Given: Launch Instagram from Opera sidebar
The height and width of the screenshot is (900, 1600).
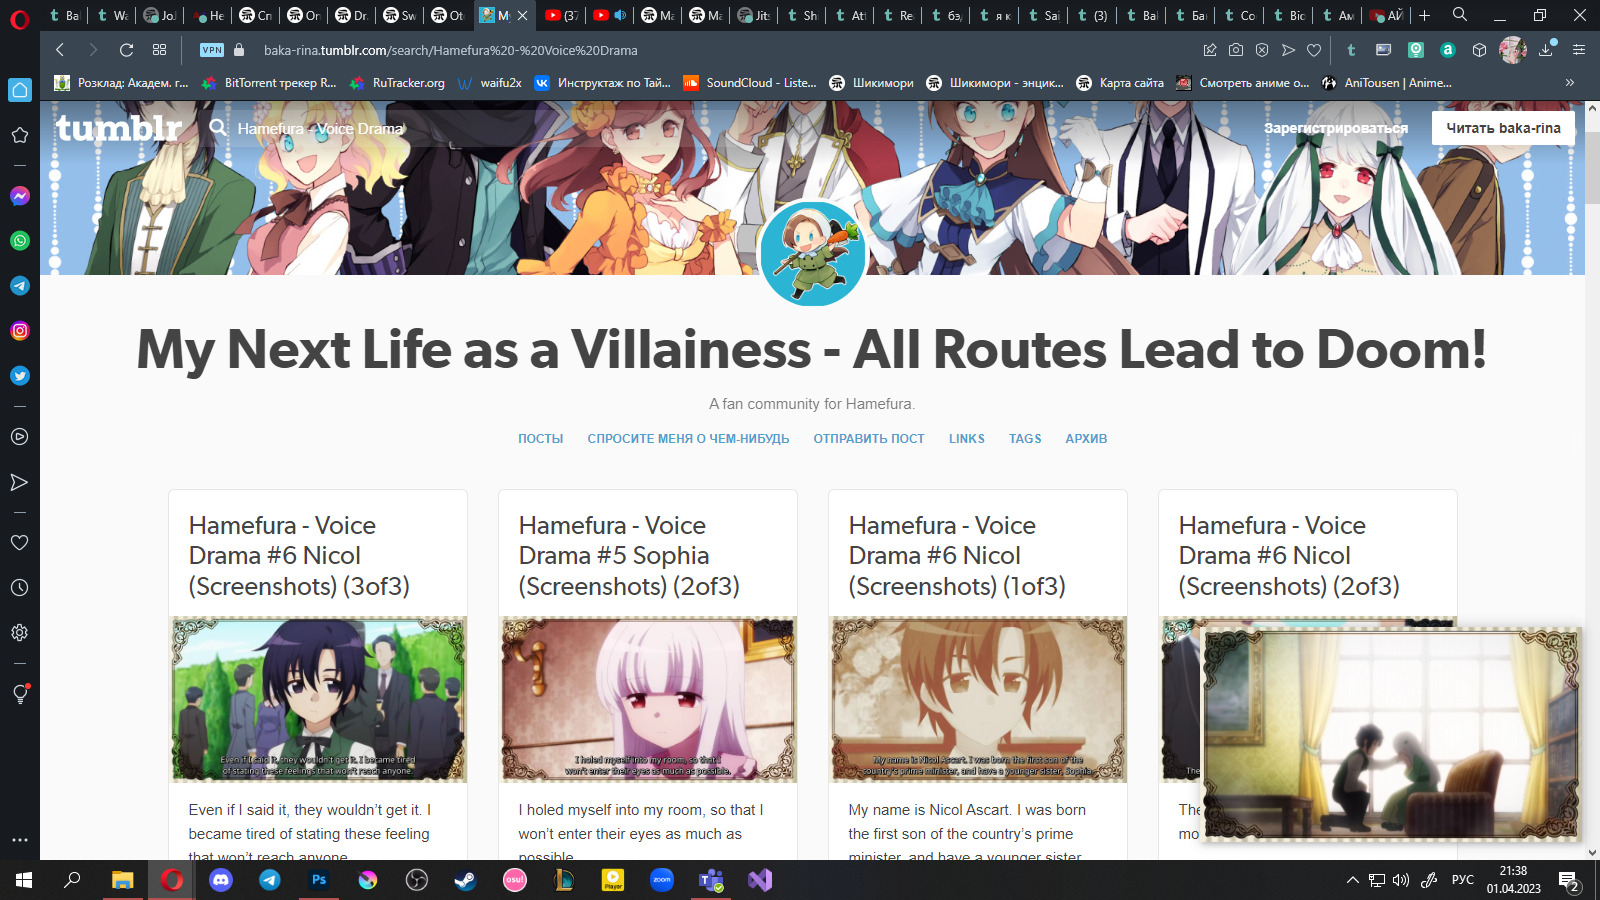Looking at the screenshot, I should pos(19,331).
